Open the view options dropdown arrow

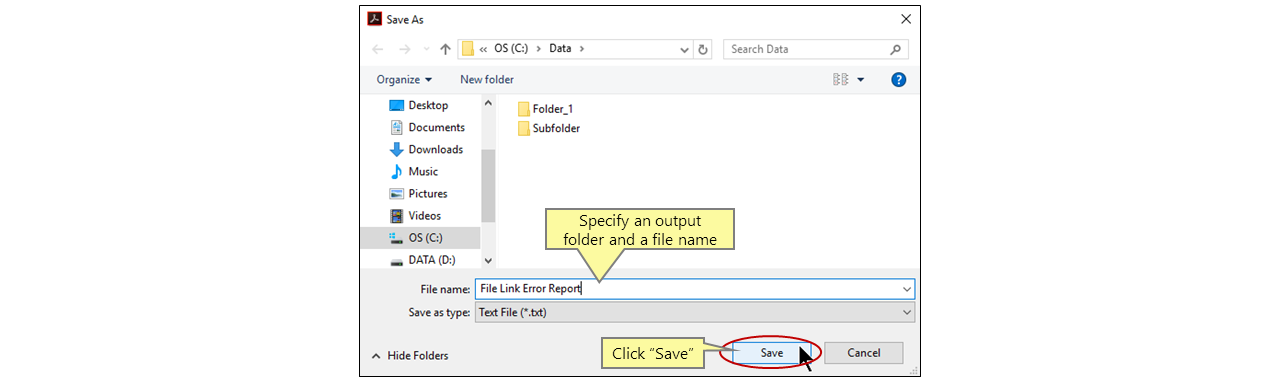(x=861, y=79)
